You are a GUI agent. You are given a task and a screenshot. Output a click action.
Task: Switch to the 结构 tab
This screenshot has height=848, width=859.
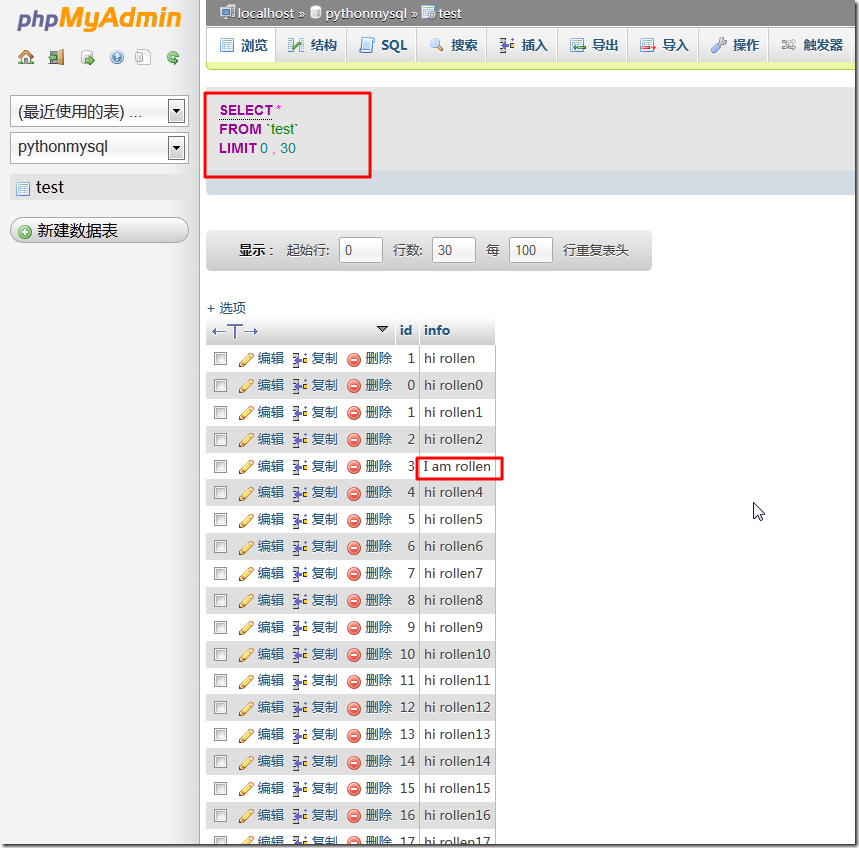312,45
